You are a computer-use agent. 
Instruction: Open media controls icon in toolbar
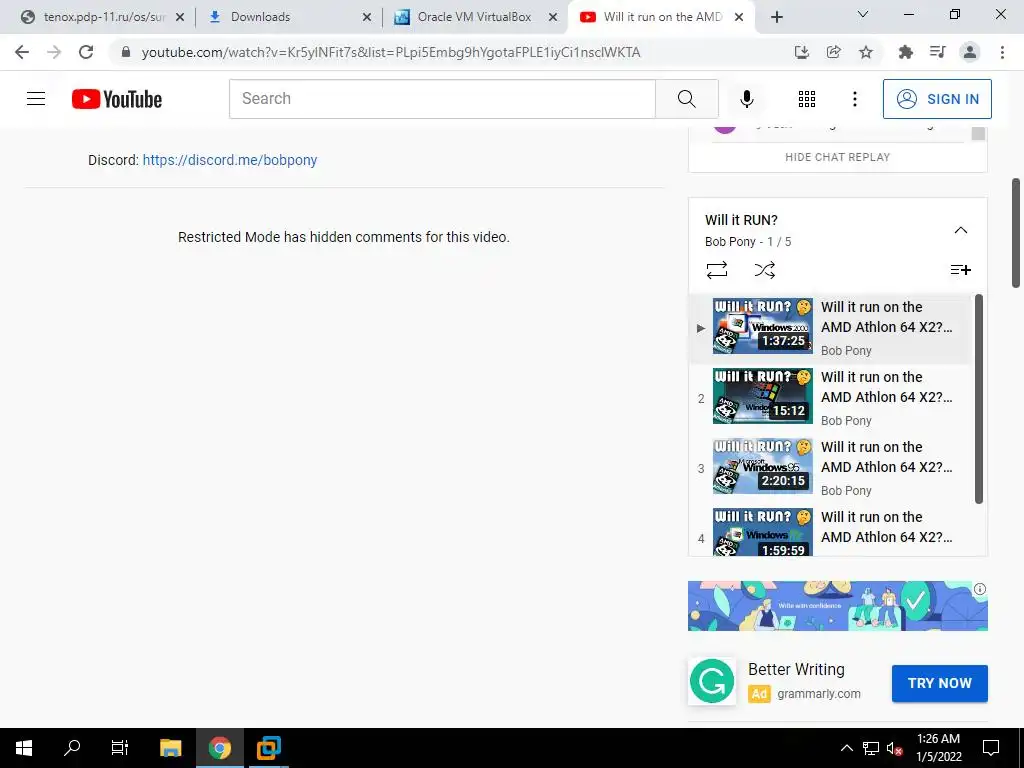tap(937, 52)
